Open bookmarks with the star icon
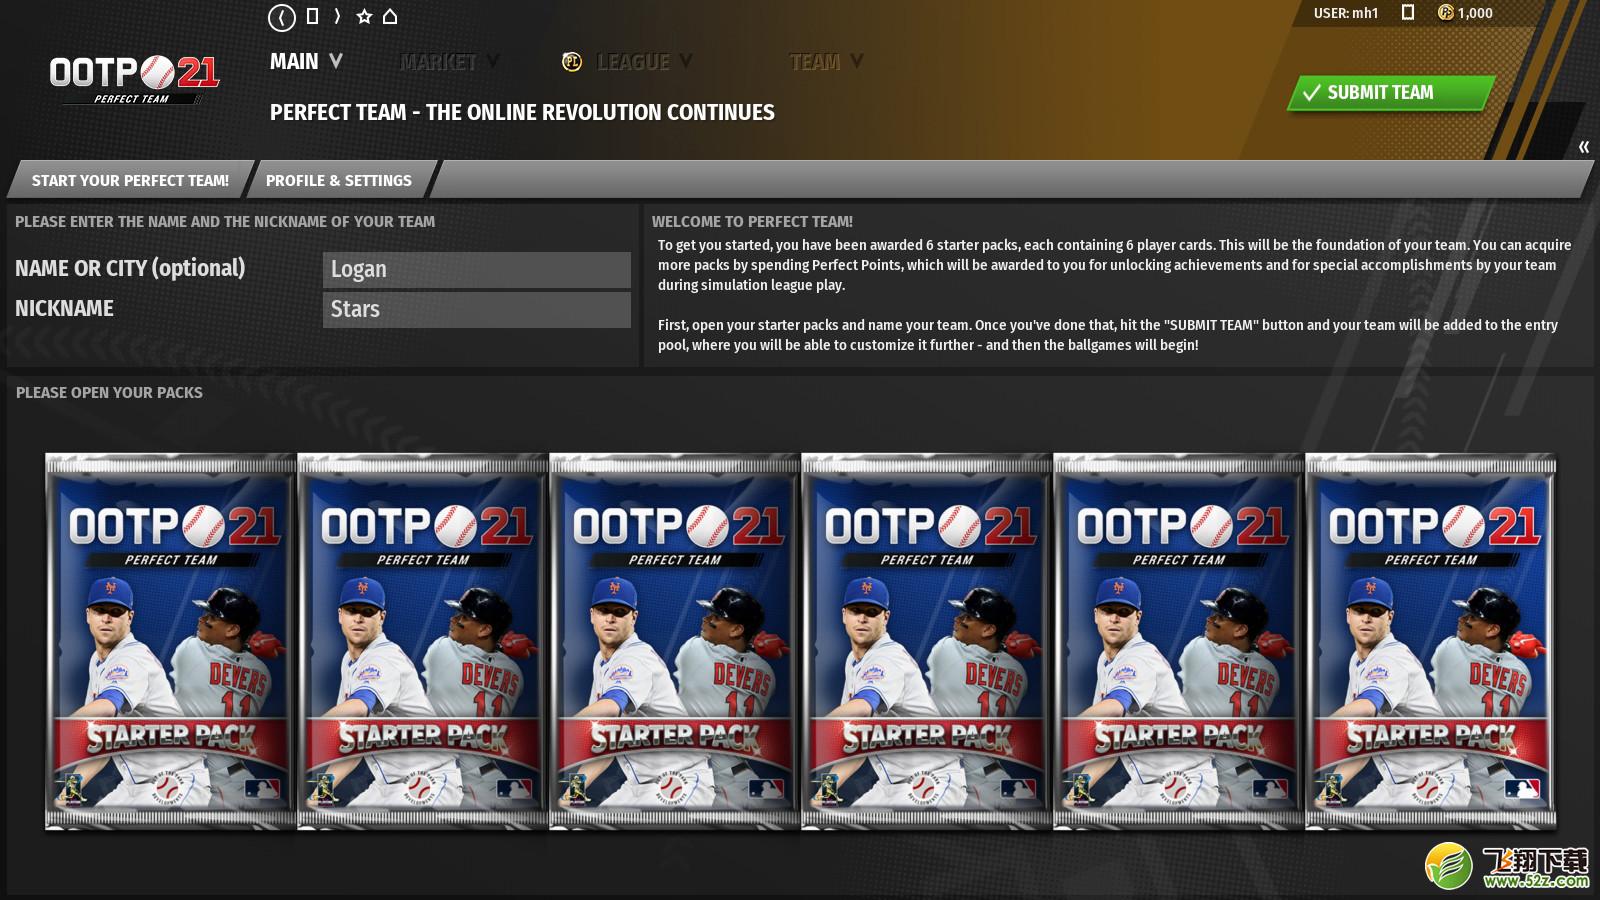 coord(364,16)
